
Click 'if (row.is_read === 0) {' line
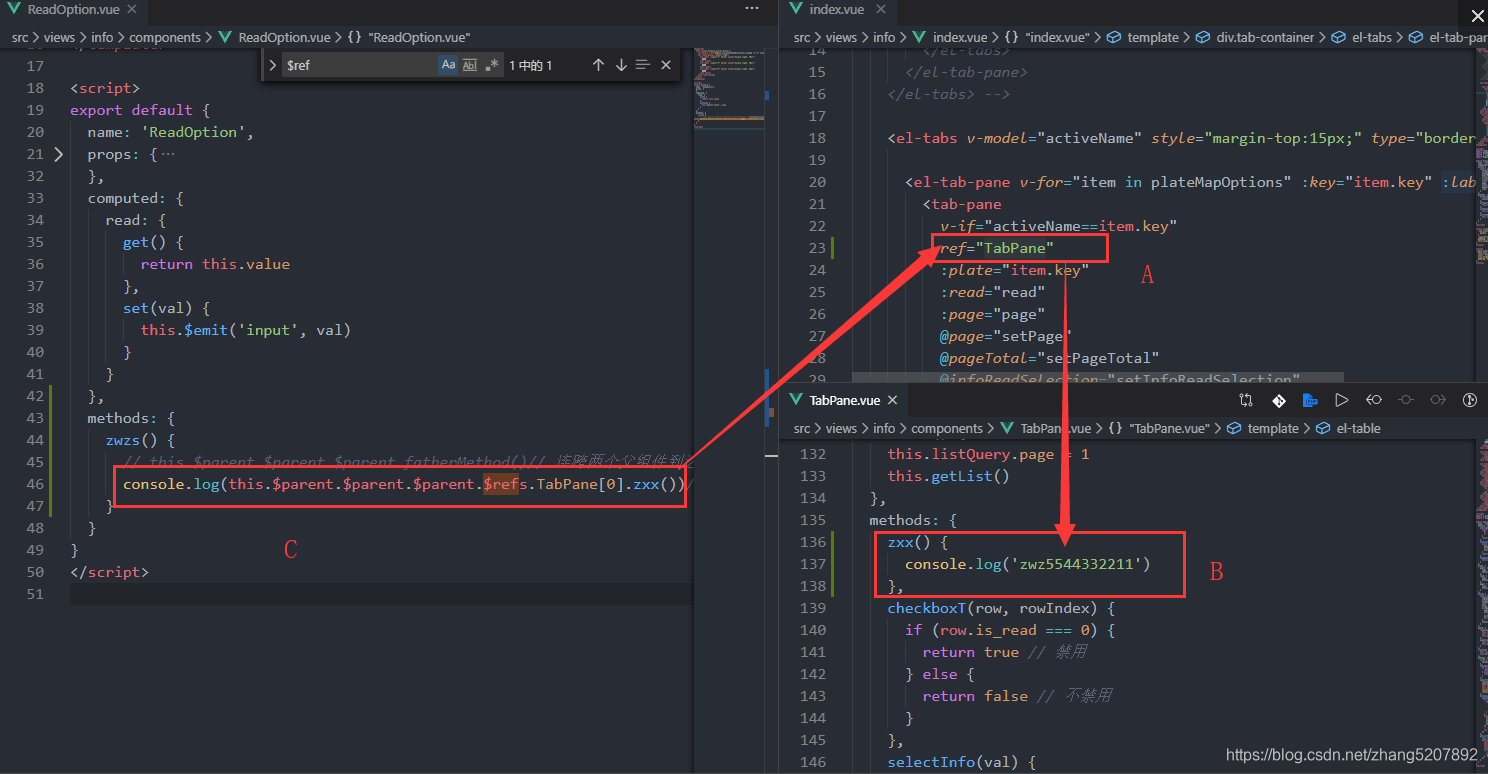click(1010, 630)
